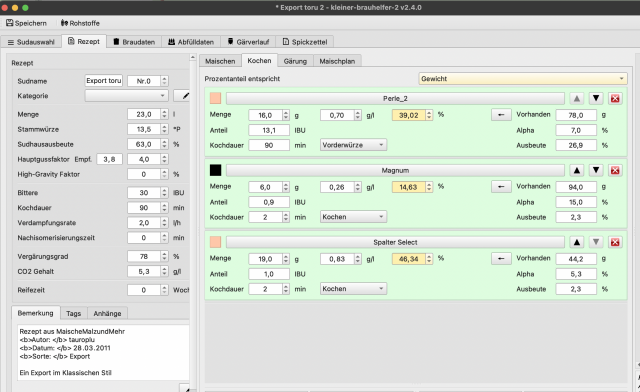Click the Magnum Alpha 15,0 field
Image resolution: width=640 pixels, height=392 pixels.
tap(576, 202)
